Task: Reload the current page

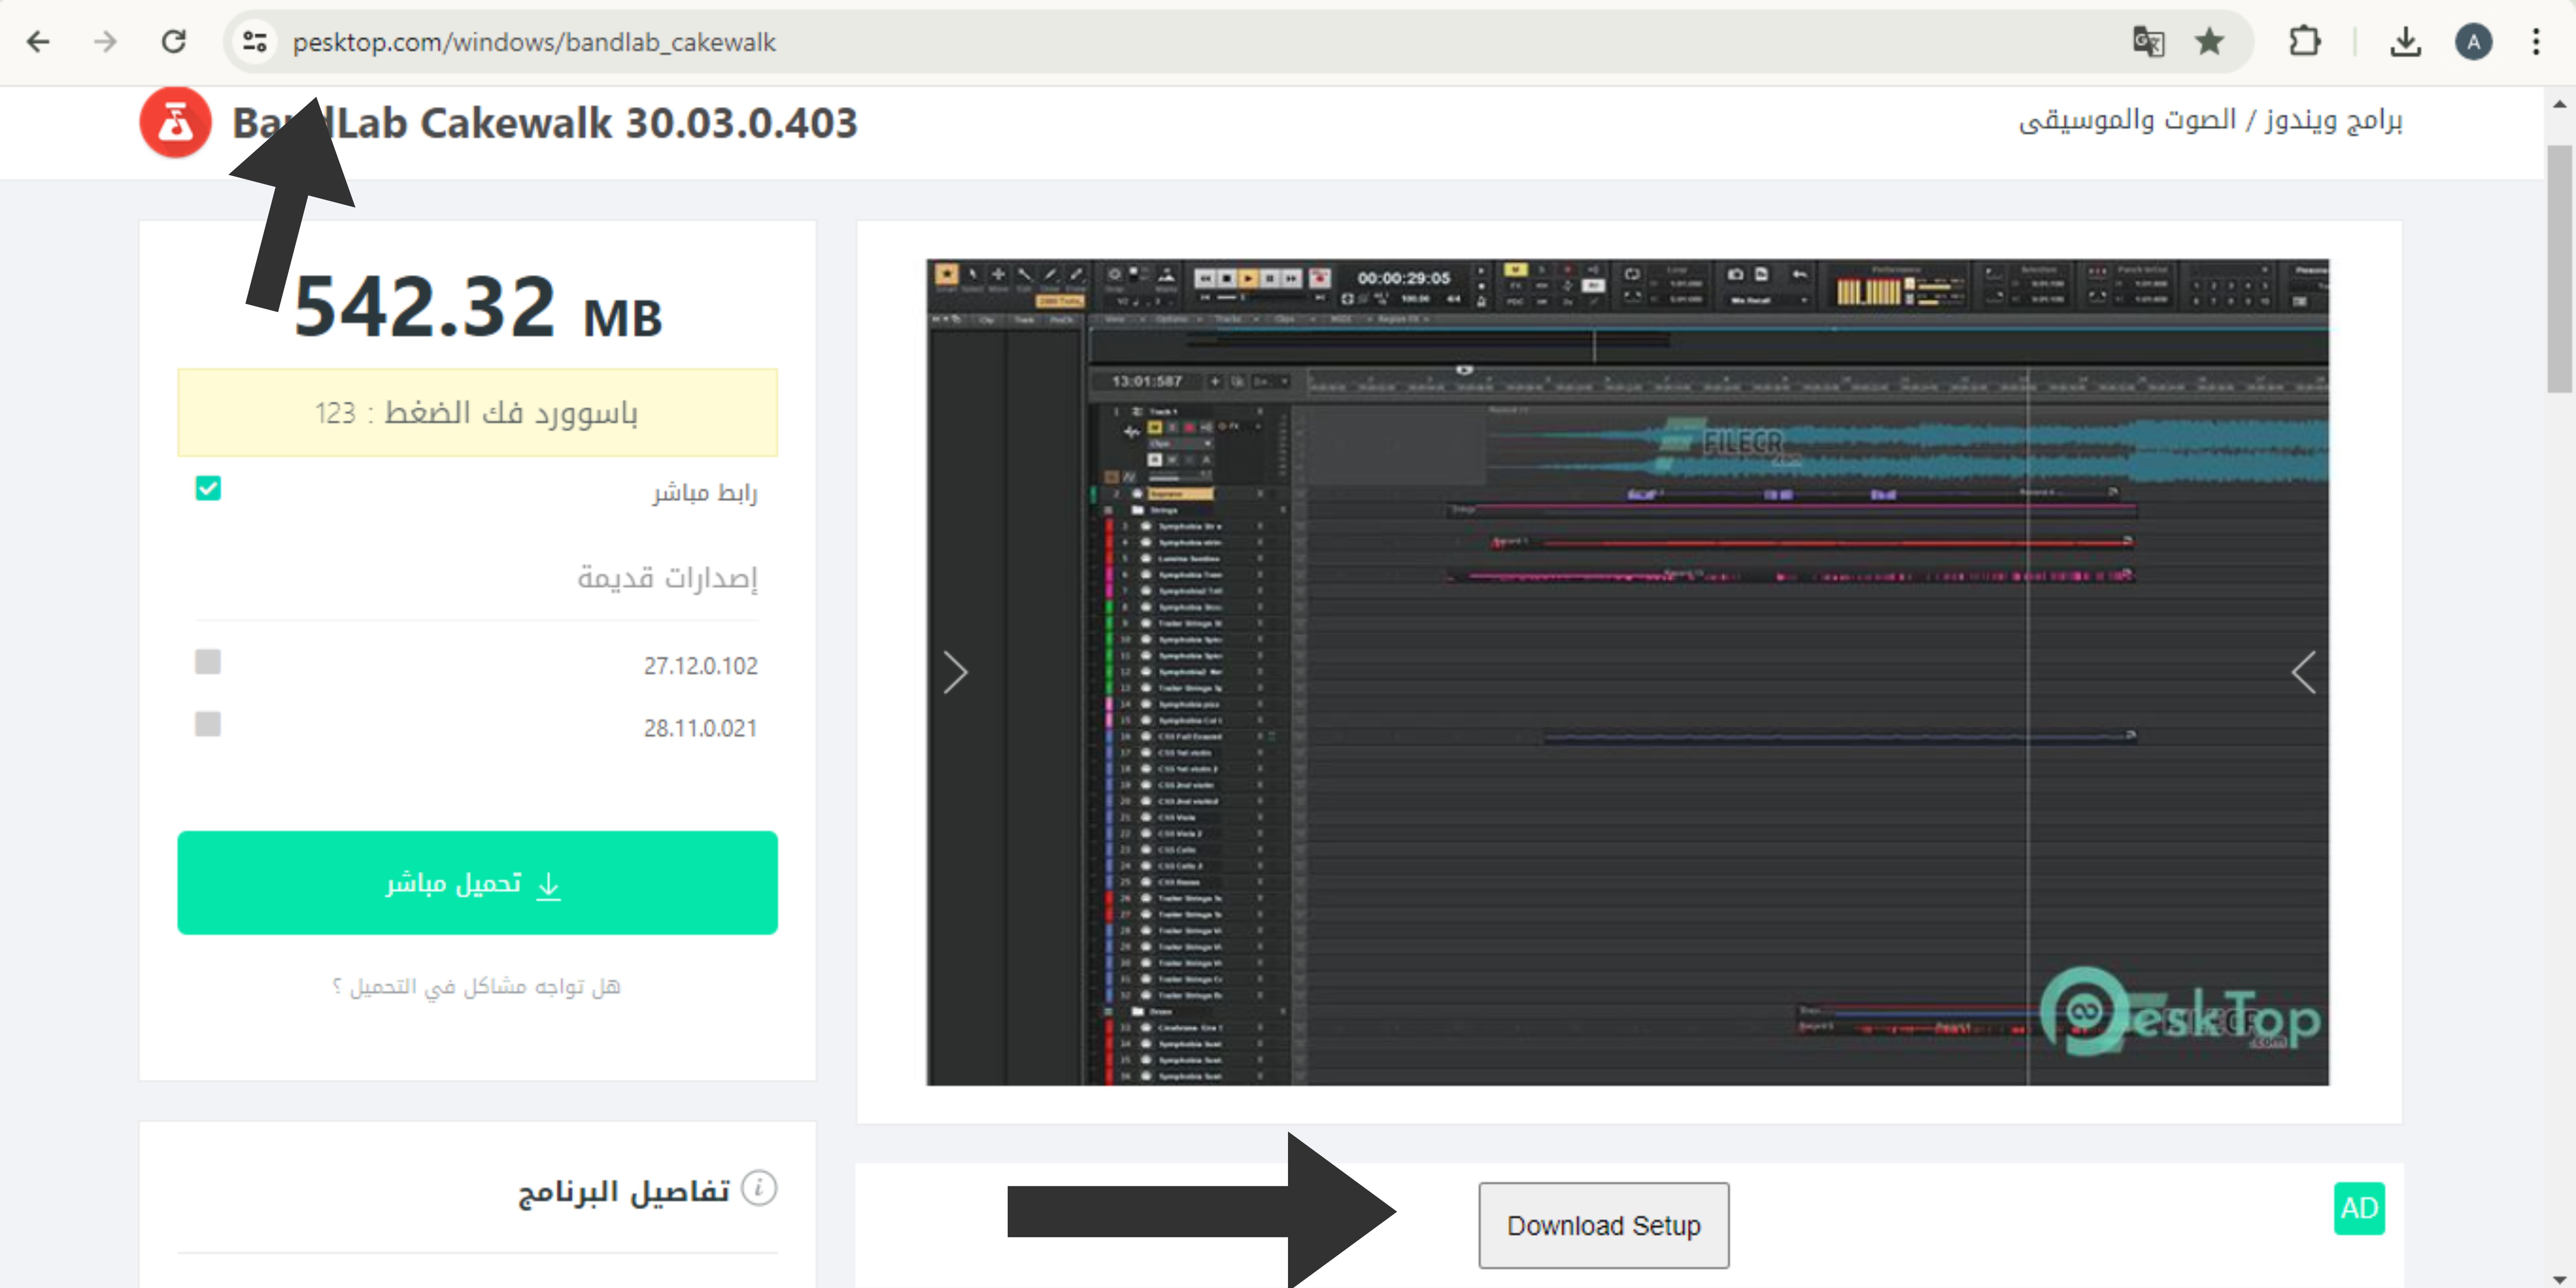Action: point(174,42)
